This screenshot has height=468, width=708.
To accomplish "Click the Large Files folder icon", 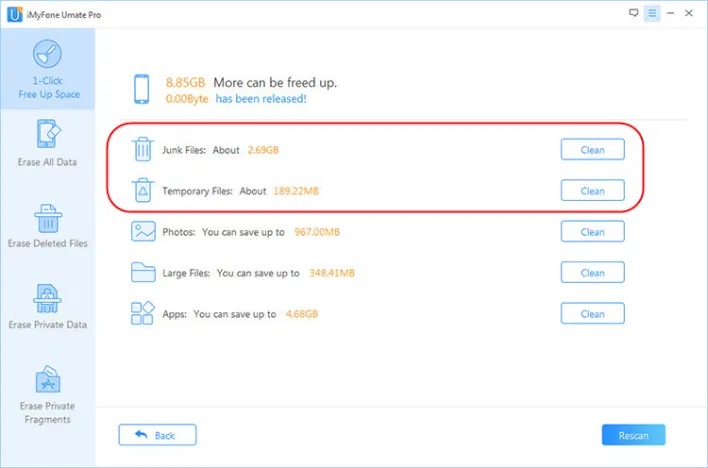I will 143,272.
